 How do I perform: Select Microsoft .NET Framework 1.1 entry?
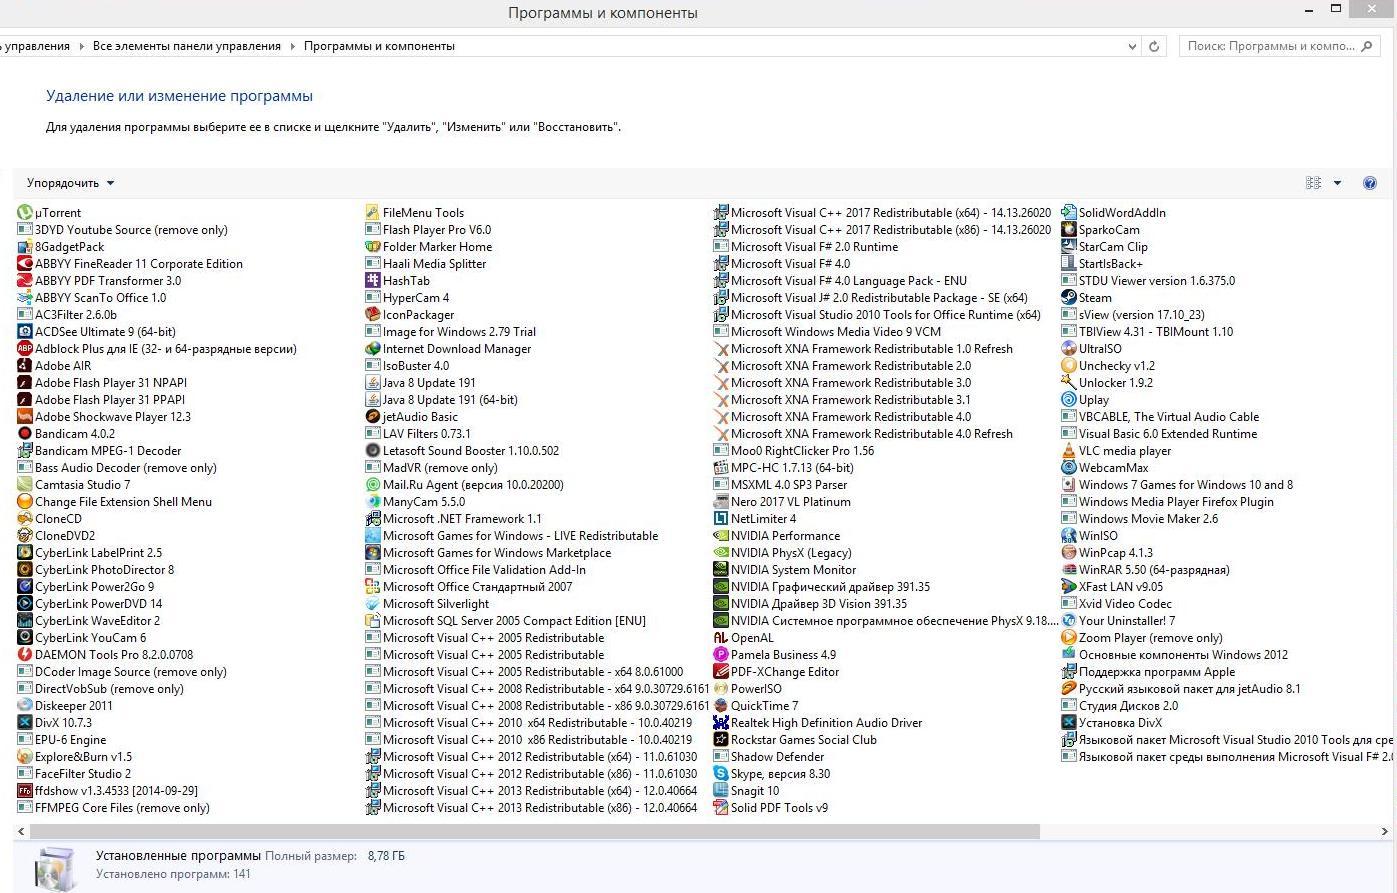pyautogui.click(x=453, y=518)
